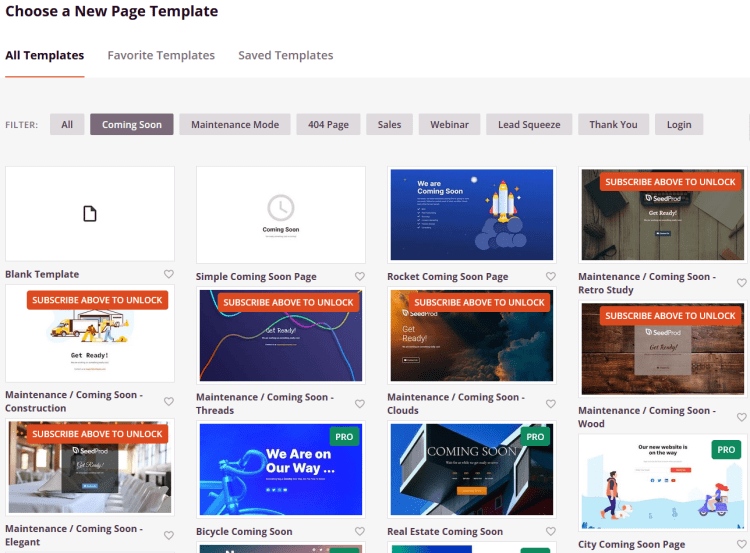
Task: Click 'Maintenance / Coming Soon - Retro Study' title
Action: click(x=647, y=283)
